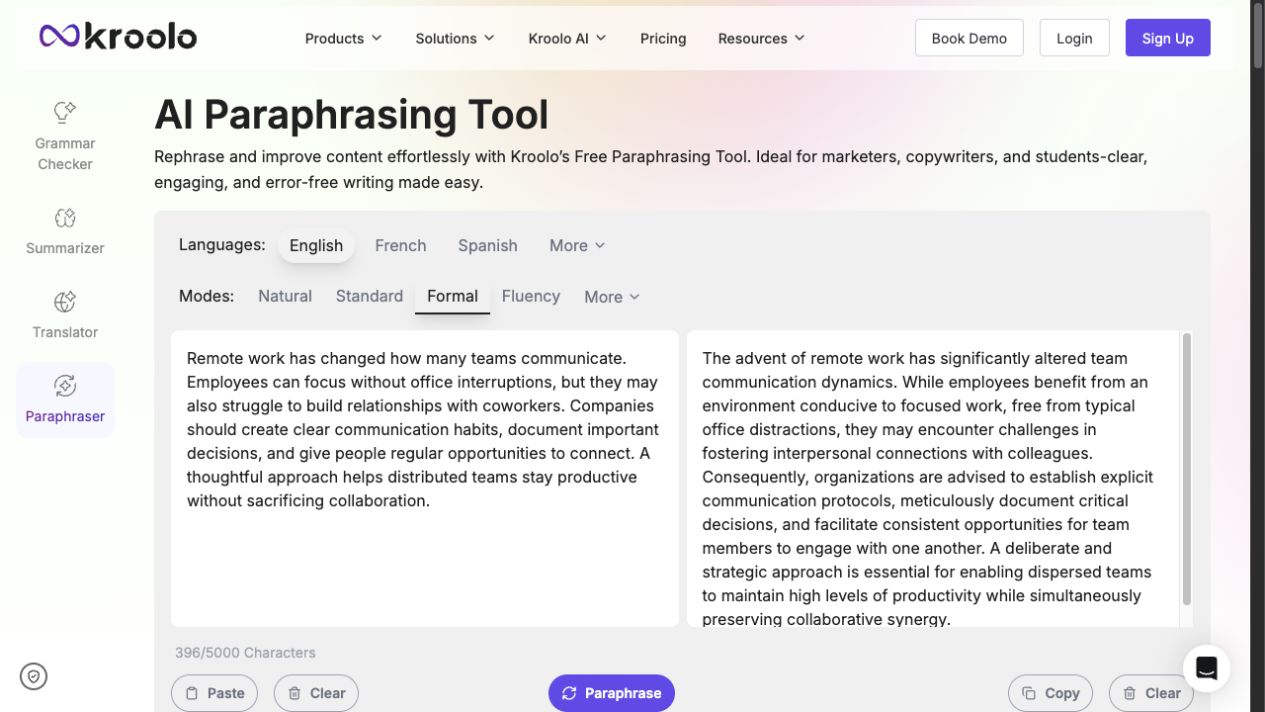1265x712 pixels.
Task: Click the Paste button with clipboard icon
Action: (214, 693)
